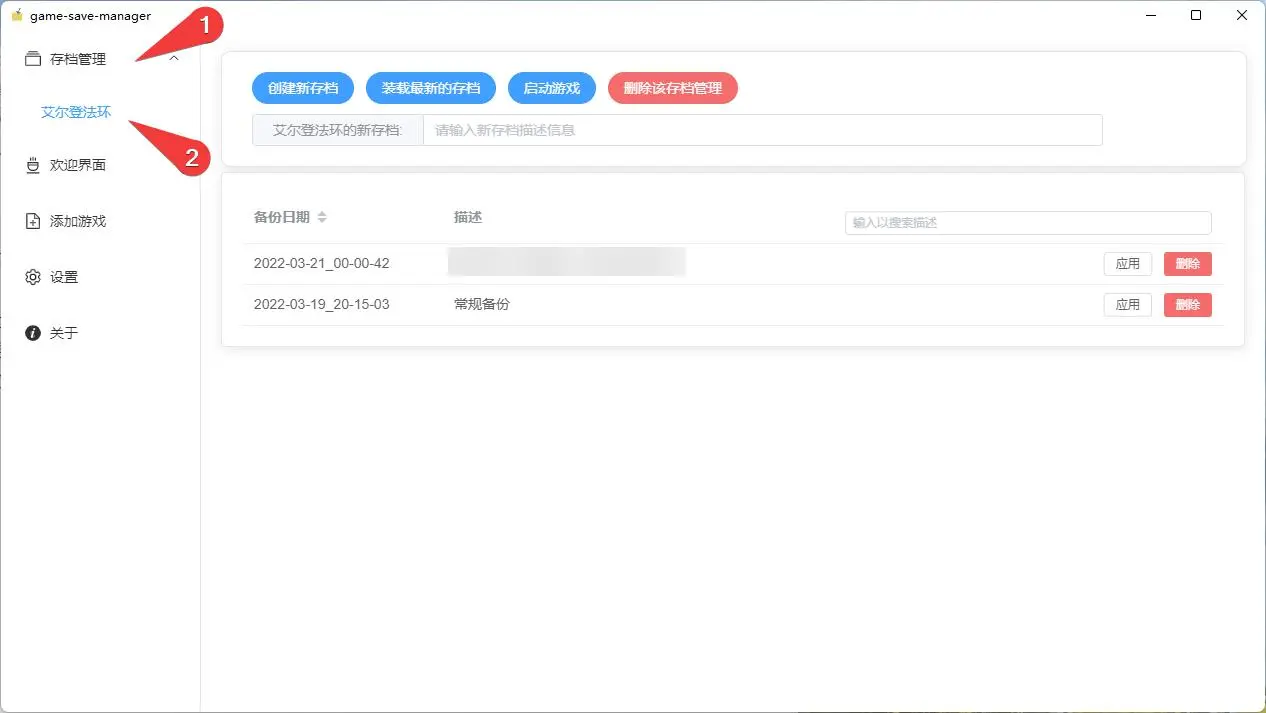Open the 关于 page
The width and height of the screenshot is (1266, 713).
(x=64, y=333)
